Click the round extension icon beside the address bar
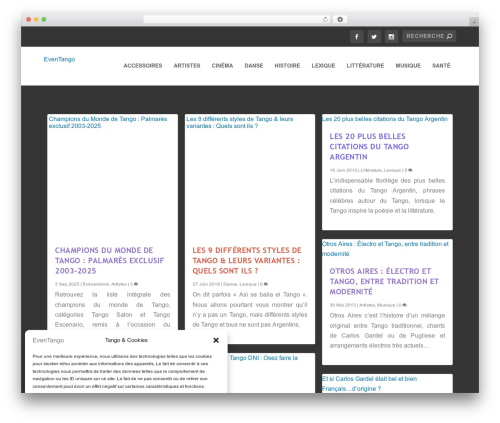The width and height of the screenshot is (500, 423). point(340,19)
